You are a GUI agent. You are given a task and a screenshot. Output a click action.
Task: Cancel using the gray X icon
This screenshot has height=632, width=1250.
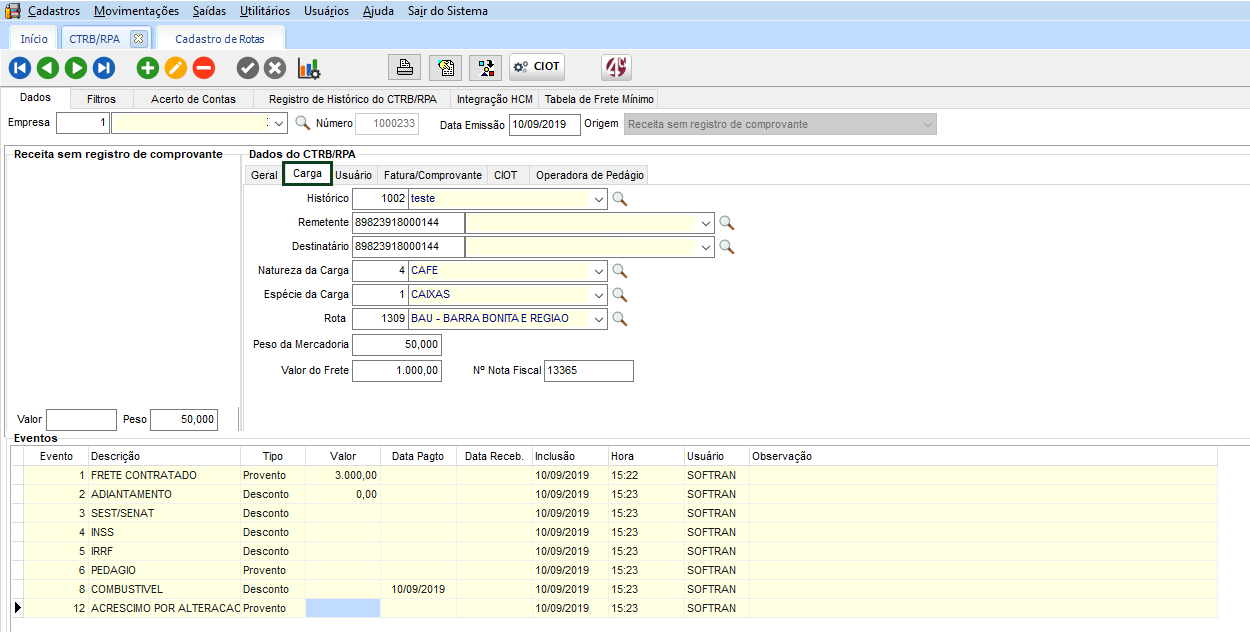point(275,68)
